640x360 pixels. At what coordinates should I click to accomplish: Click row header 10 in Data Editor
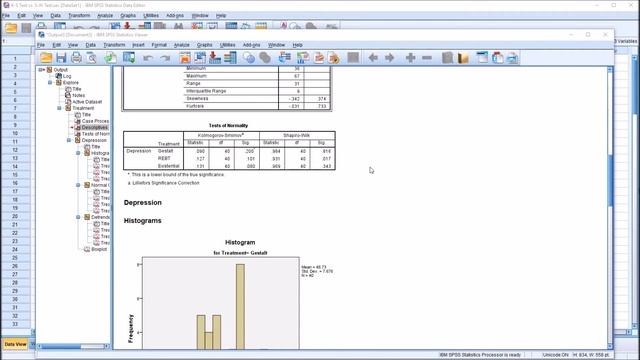(x=15, y=133)
